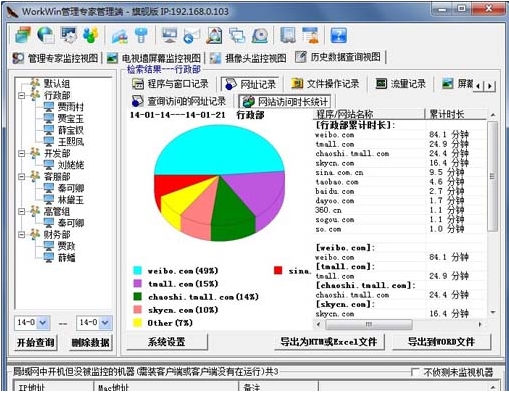Viewport: 509px width, 393px height.
Task: Click purple legend swatch for tmall.com
Action: pos(137,283)
